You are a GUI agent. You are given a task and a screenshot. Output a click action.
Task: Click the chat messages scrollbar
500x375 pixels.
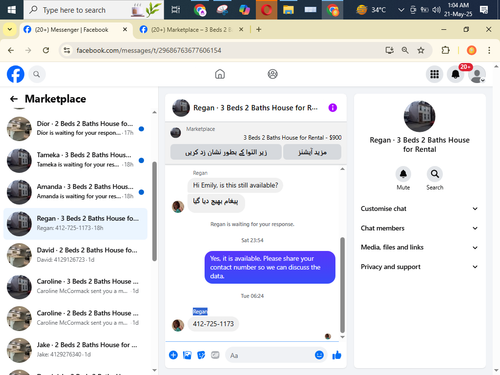pyautogui.click(x=342, y=285)
